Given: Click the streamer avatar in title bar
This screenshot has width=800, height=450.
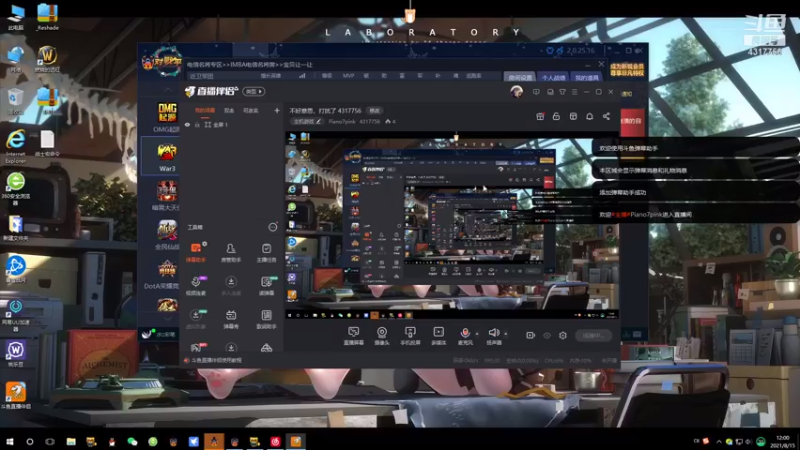Looking at the screenshot, I should pyautogui.click(x=516, y=92).
